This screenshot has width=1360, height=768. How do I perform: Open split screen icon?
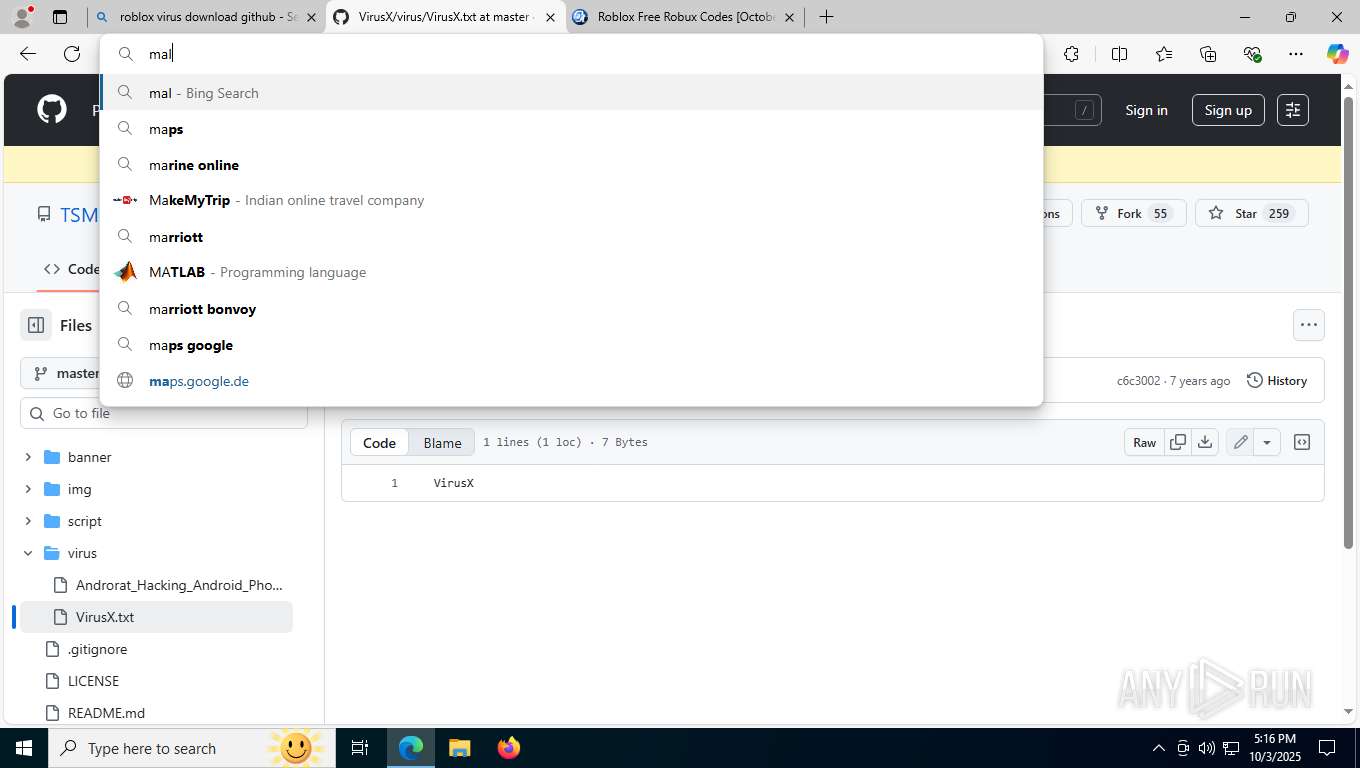pos(1119,54)
